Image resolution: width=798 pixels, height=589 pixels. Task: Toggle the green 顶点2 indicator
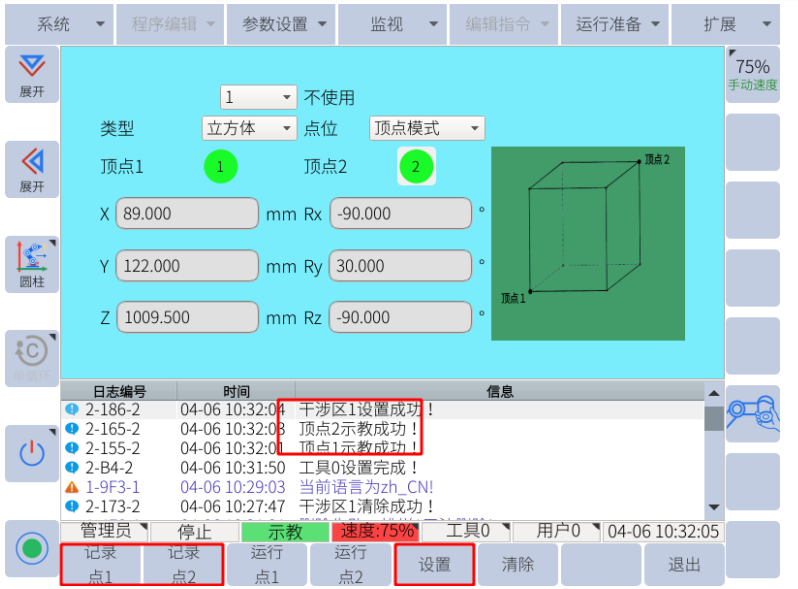416,167
